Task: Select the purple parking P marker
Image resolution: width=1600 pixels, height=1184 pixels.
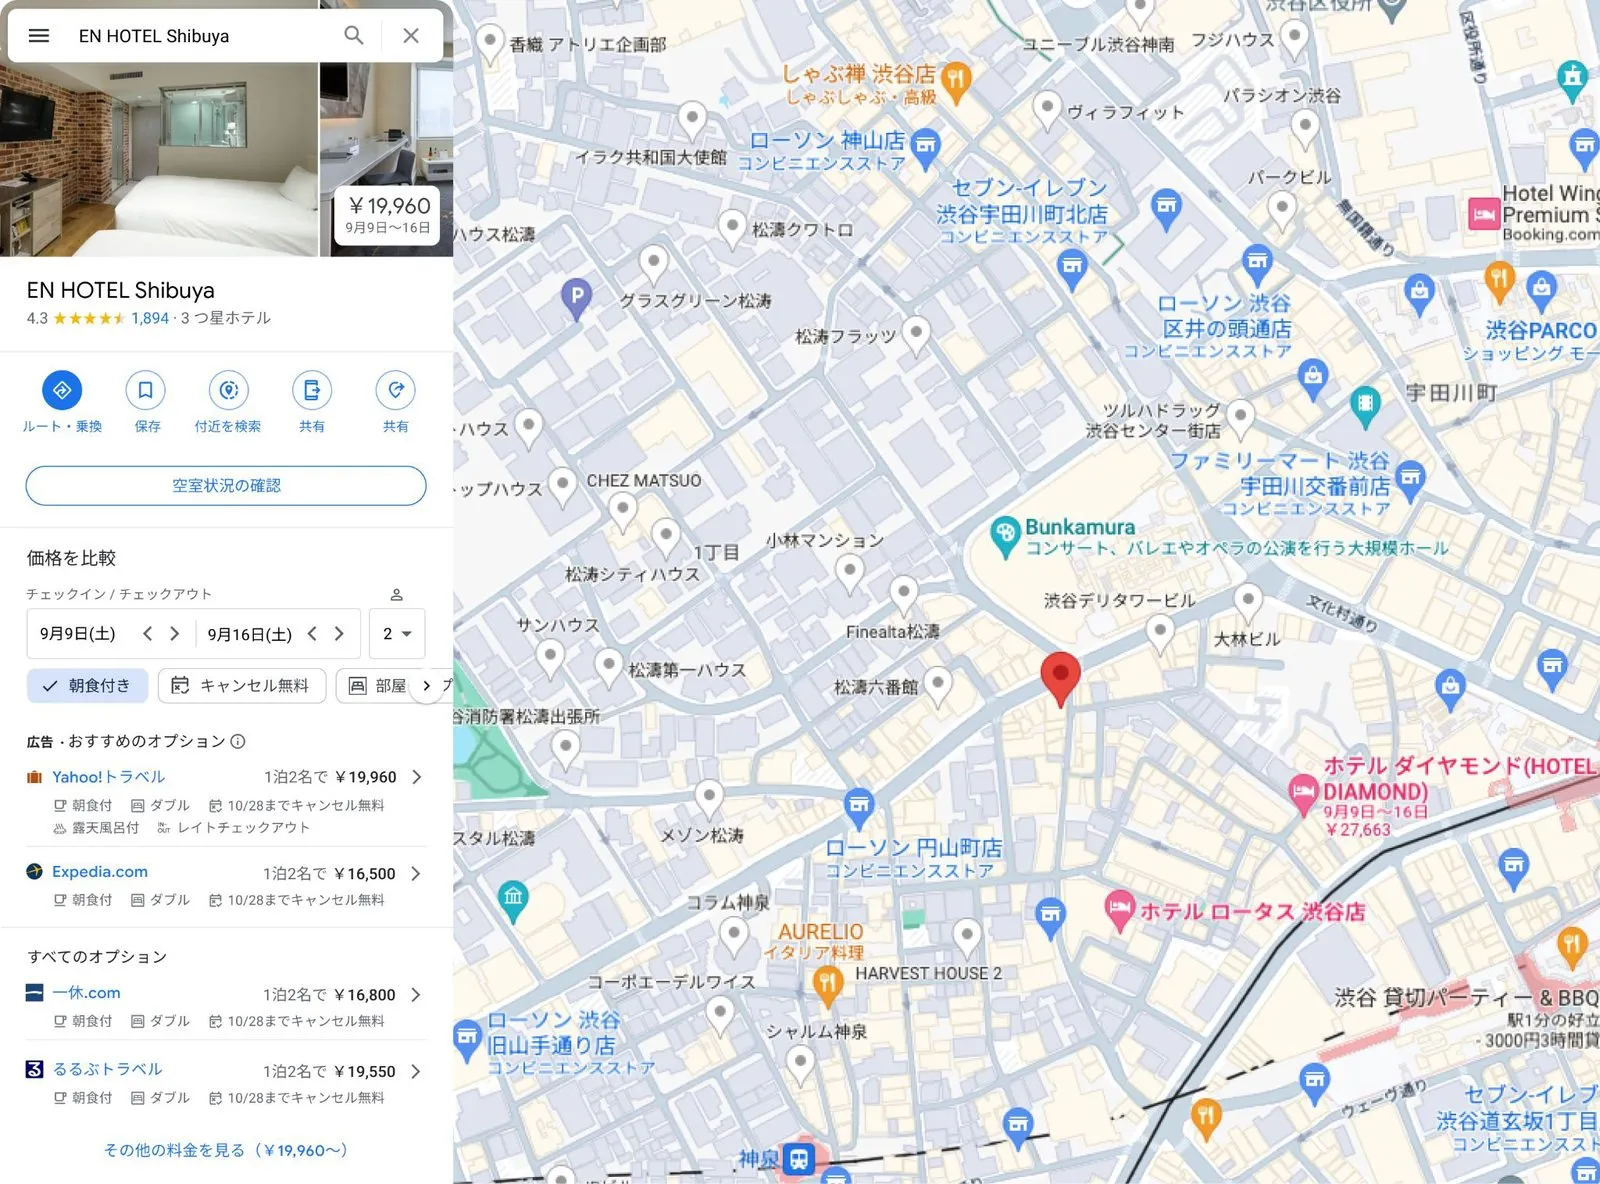Action: click(575, 297)
